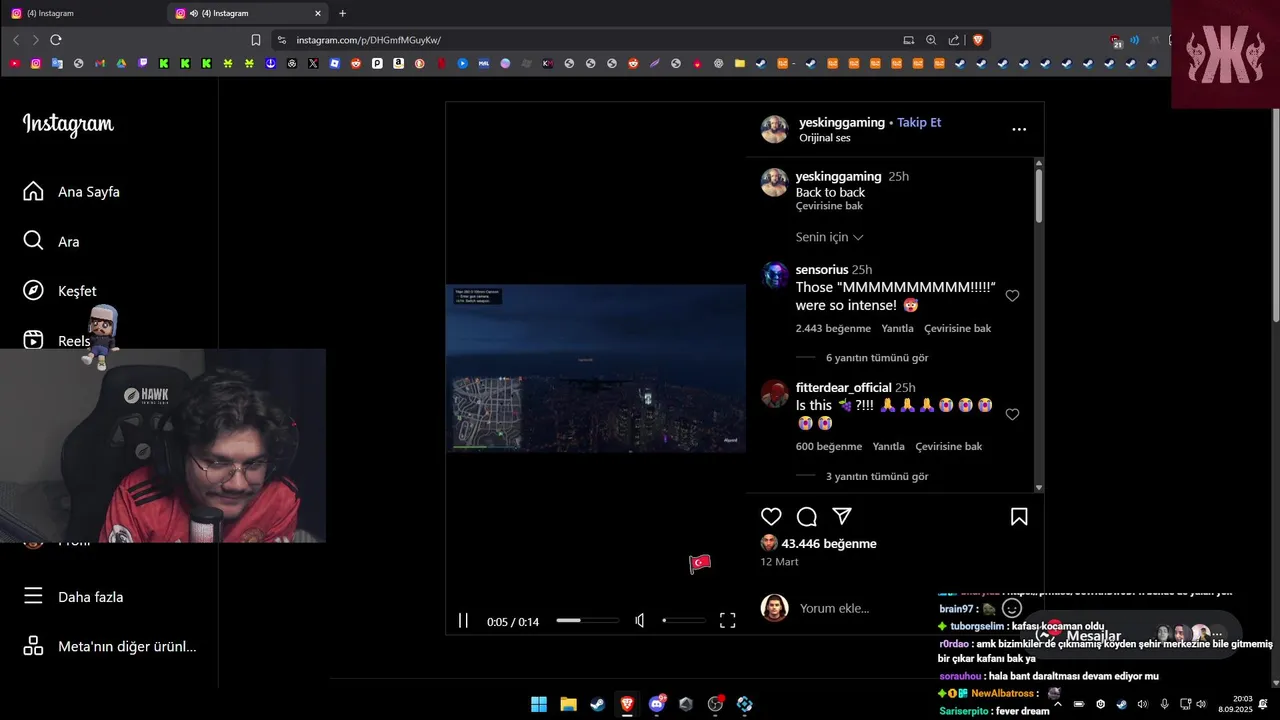Open the YouTube bookmark
This screenshot has width=1280, height=720.
tap(14, 63)
